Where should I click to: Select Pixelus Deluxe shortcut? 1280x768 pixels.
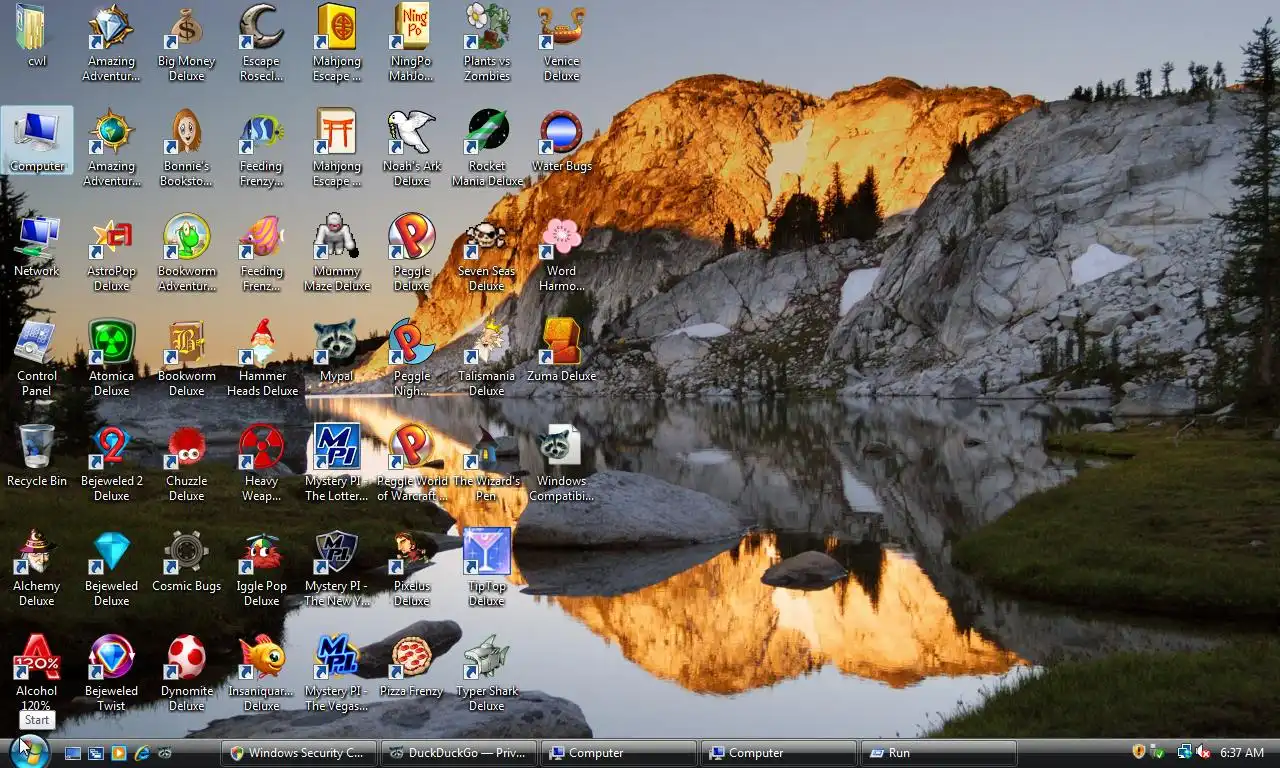(412, 568)
